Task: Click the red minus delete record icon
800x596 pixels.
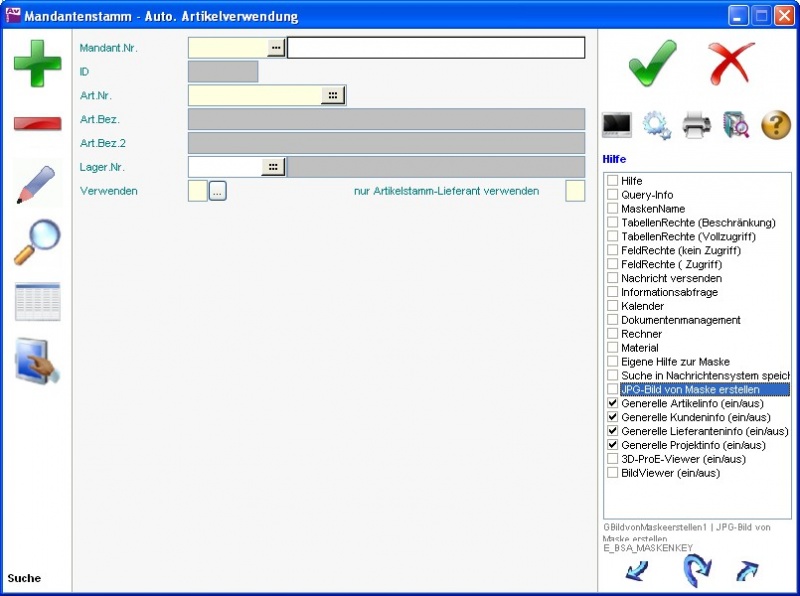Action: tap(37, 123)
